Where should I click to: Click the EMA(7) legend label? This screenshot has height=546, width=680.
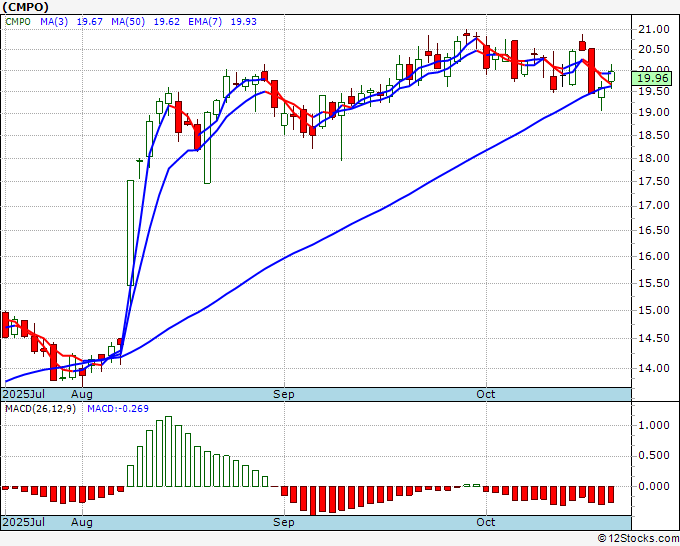[205, 22]
